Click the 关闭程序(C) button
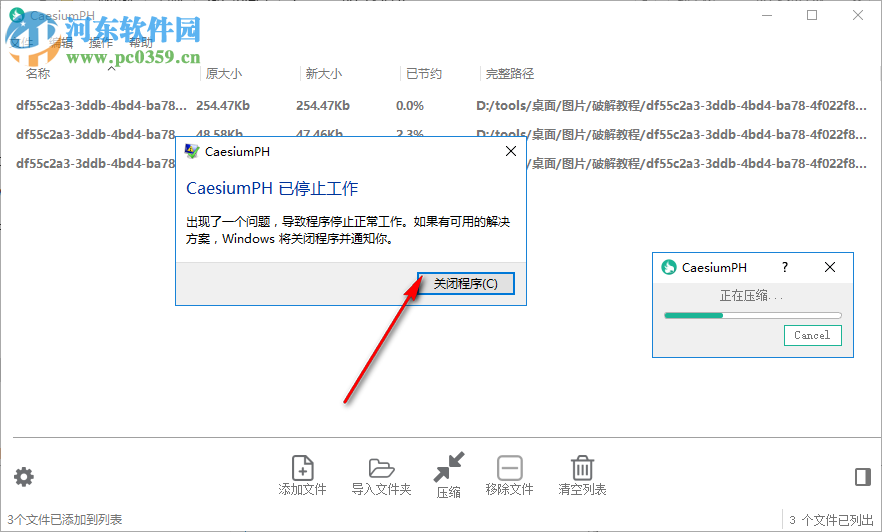The width and height of the screenshot is (882, 532). (x=466, y=283)
